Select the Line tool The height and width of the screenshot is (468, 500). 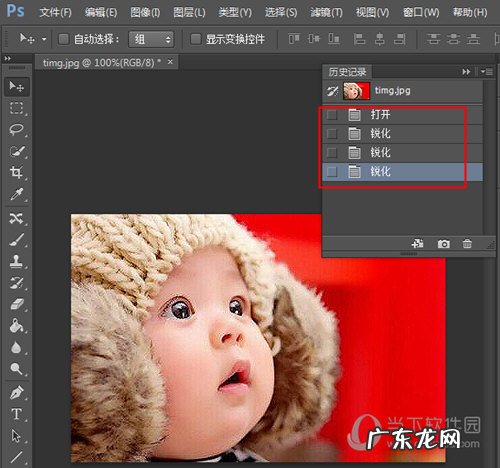[x=17, y=457]
